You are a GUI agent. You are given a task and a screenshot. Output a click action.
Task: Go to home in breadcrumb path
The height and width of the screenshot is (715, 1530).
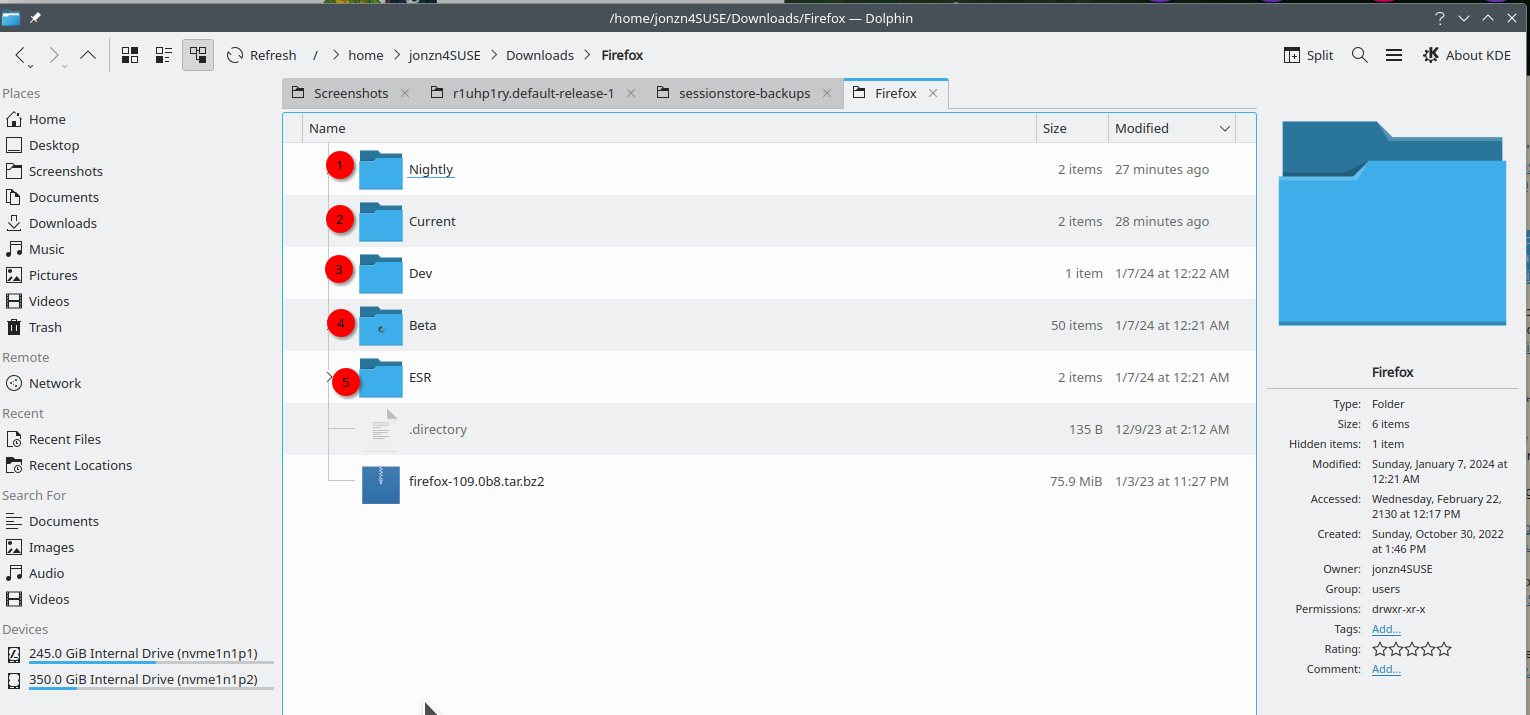click(366, 55)
